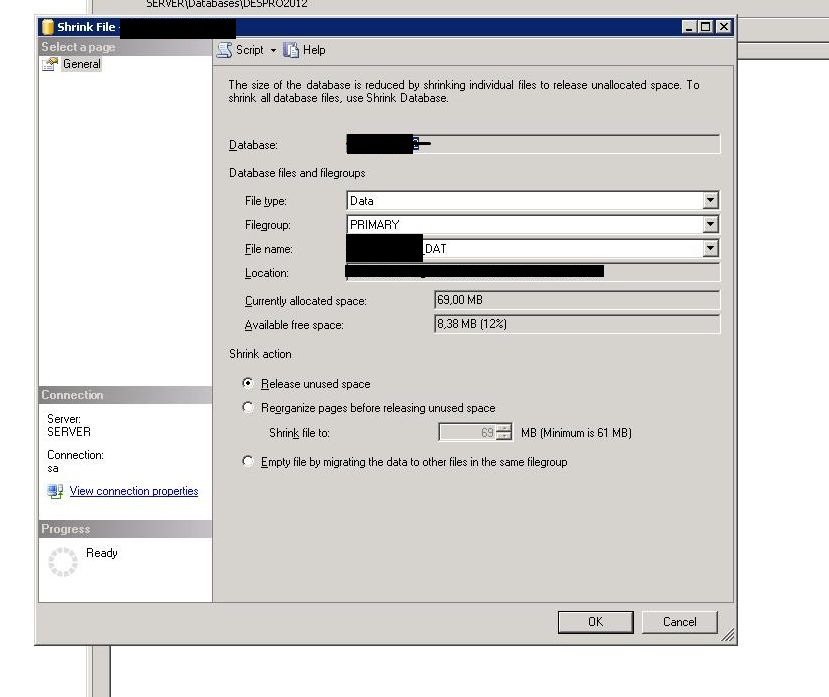
Task: Click the Currently allocated space value 69,00 MB
Action: click(x=577, y=300)
